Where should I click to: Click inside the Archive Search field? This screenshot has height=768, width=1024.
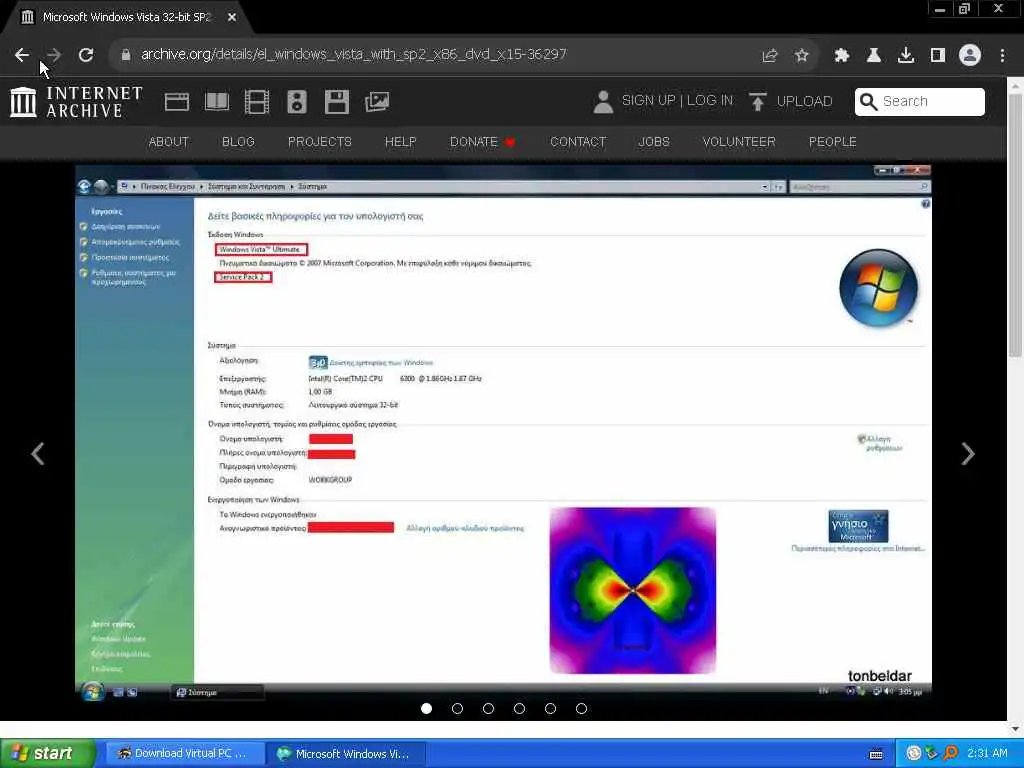point(920,101)
